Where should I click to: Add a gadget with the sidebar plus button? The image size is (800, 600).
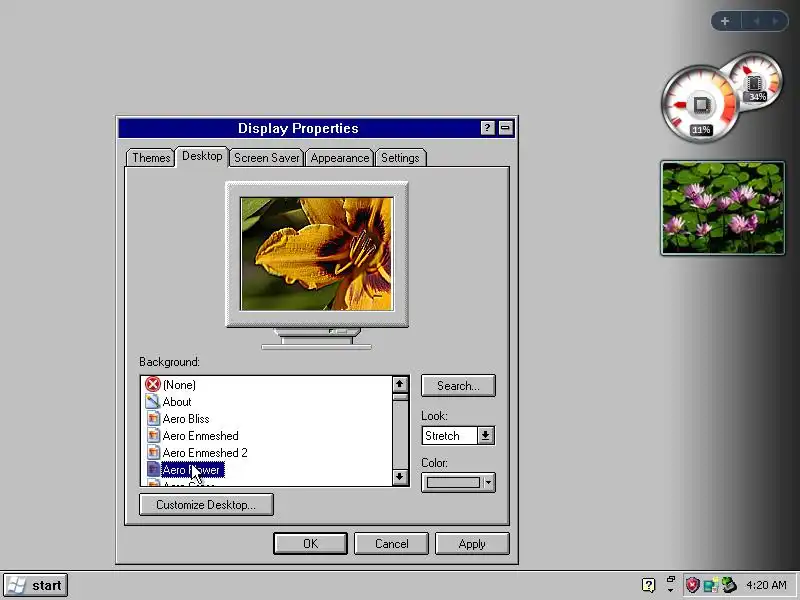pyautogui.click(x=725, y=21)
